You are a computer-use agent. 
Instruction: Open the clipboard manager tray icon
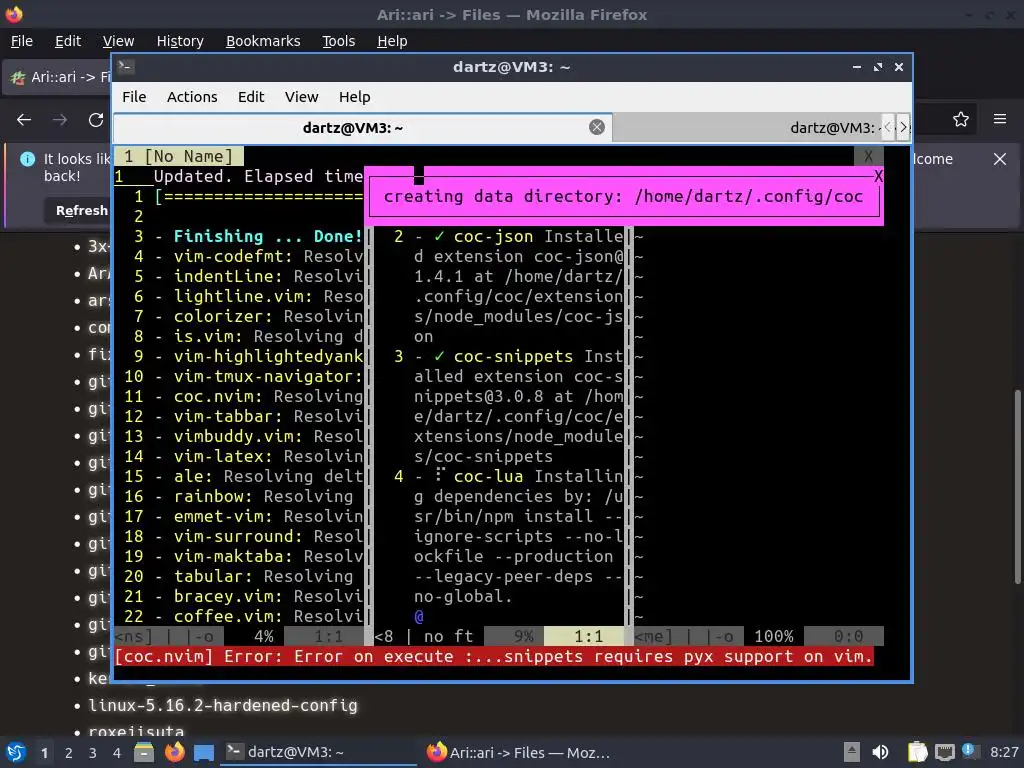tap(918, 752)
